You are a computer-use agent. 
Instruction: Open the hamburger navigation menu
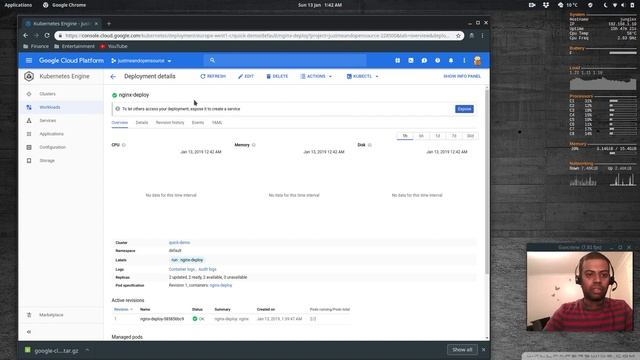point(29,60)
